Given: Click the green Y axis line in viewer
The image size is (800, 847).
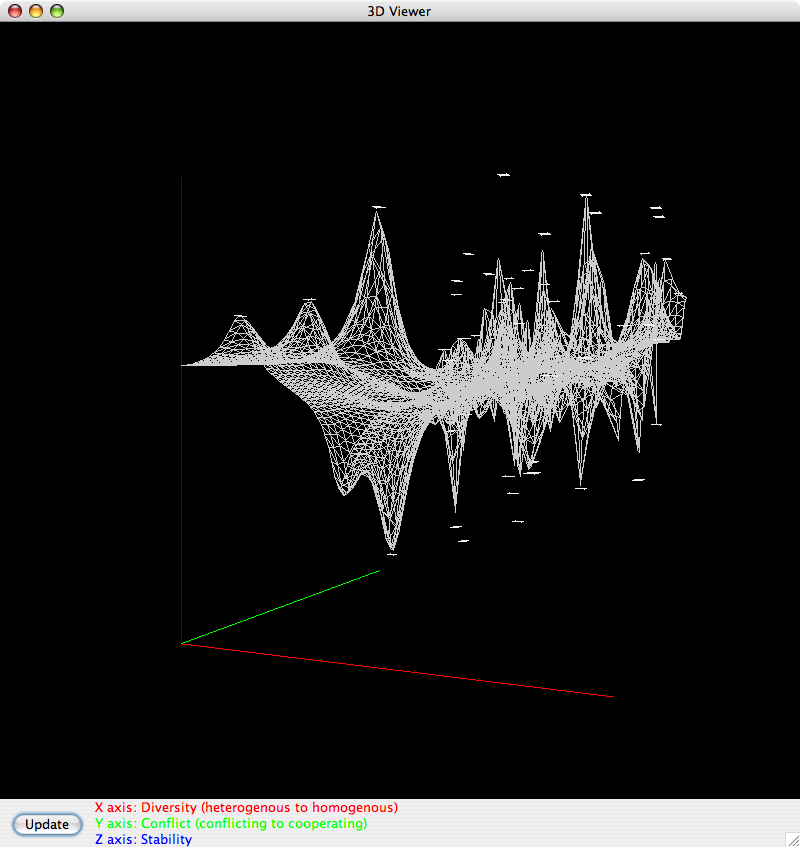Looking at the screenshot, I should coord(280,607).
